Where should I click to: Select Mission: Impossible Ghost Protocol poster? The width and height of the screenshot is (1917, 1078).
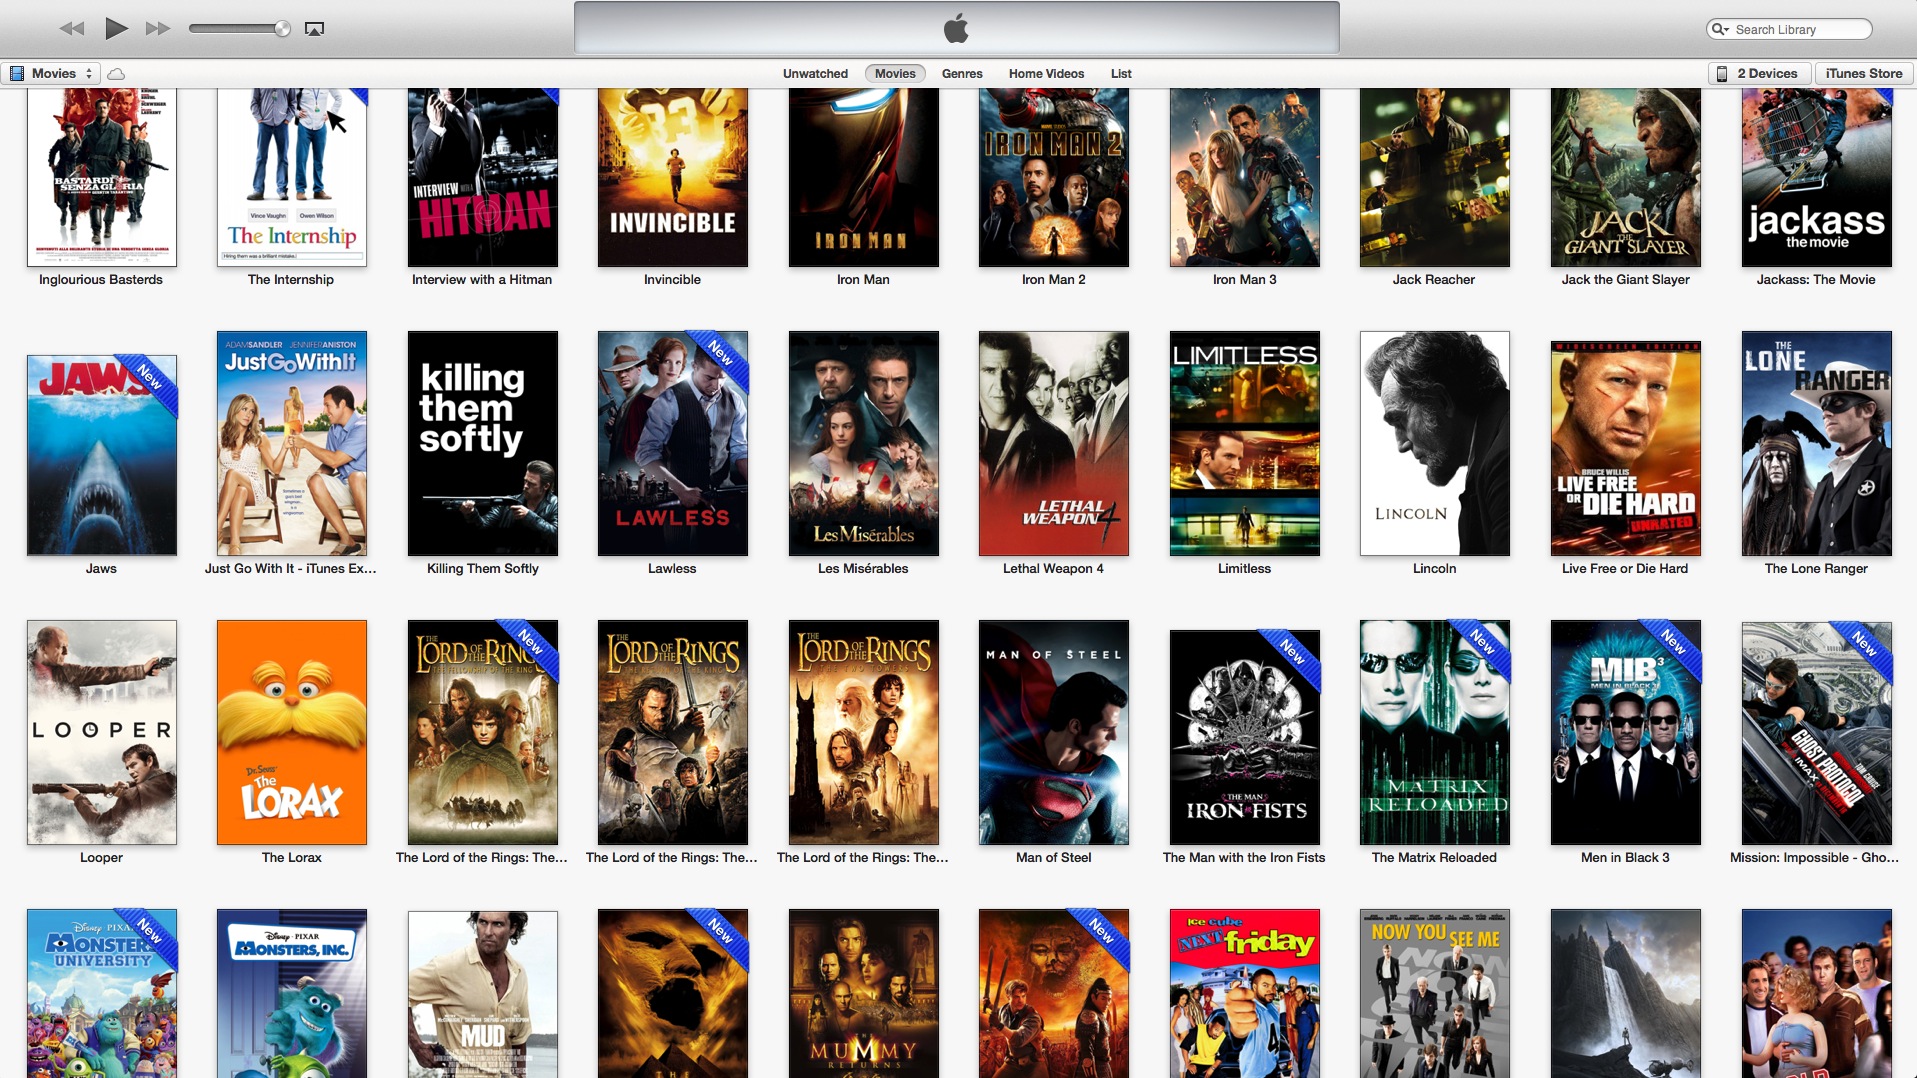click(x=1817, y=733)
